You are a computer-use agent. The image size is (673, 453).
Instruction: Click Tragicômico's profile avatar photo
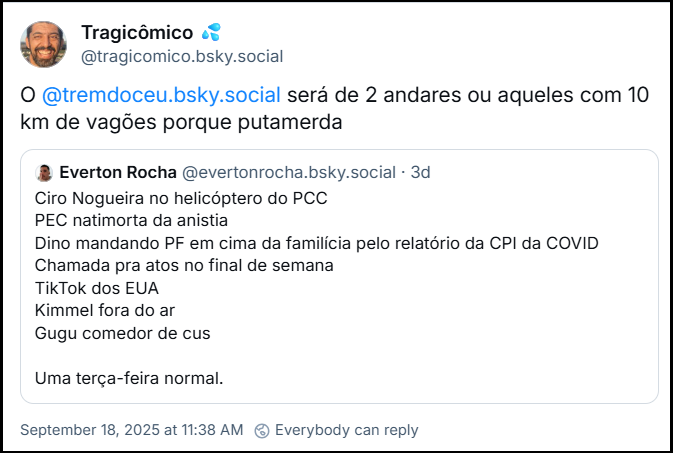click(x=43, y=45)
